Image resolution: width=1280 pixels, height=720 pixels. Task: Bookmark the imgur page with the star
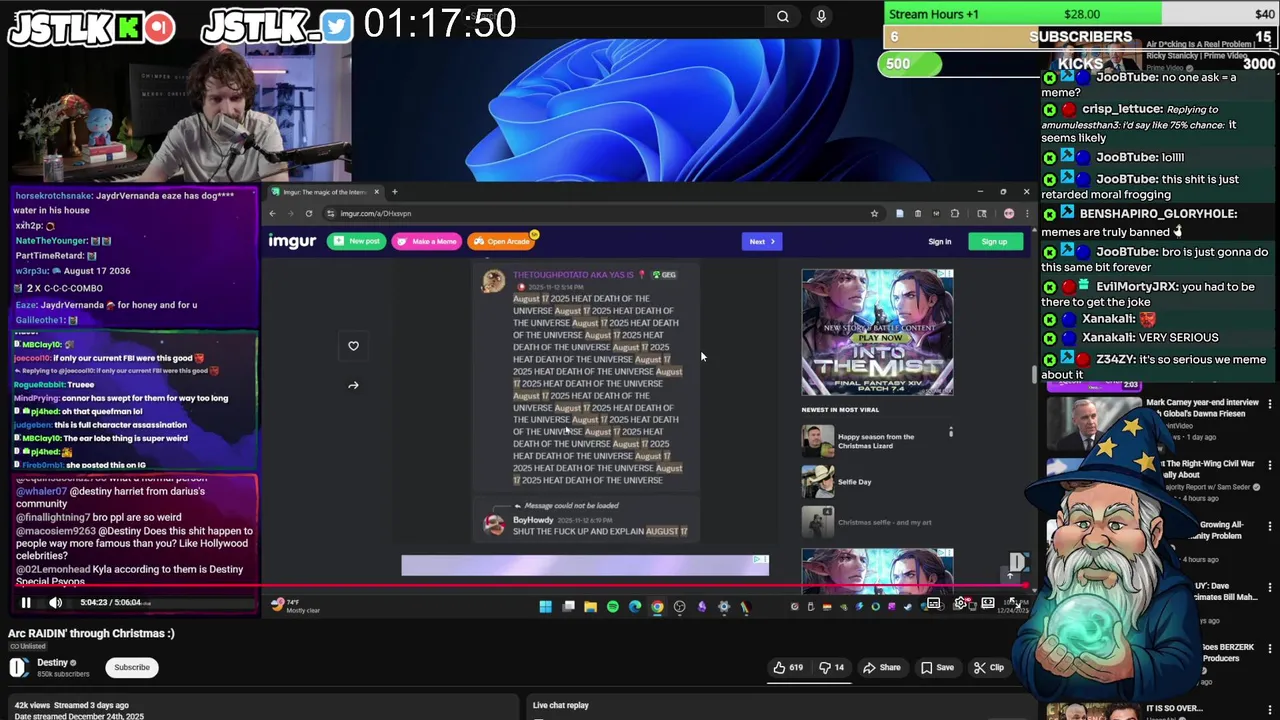[x=874, y=213]
